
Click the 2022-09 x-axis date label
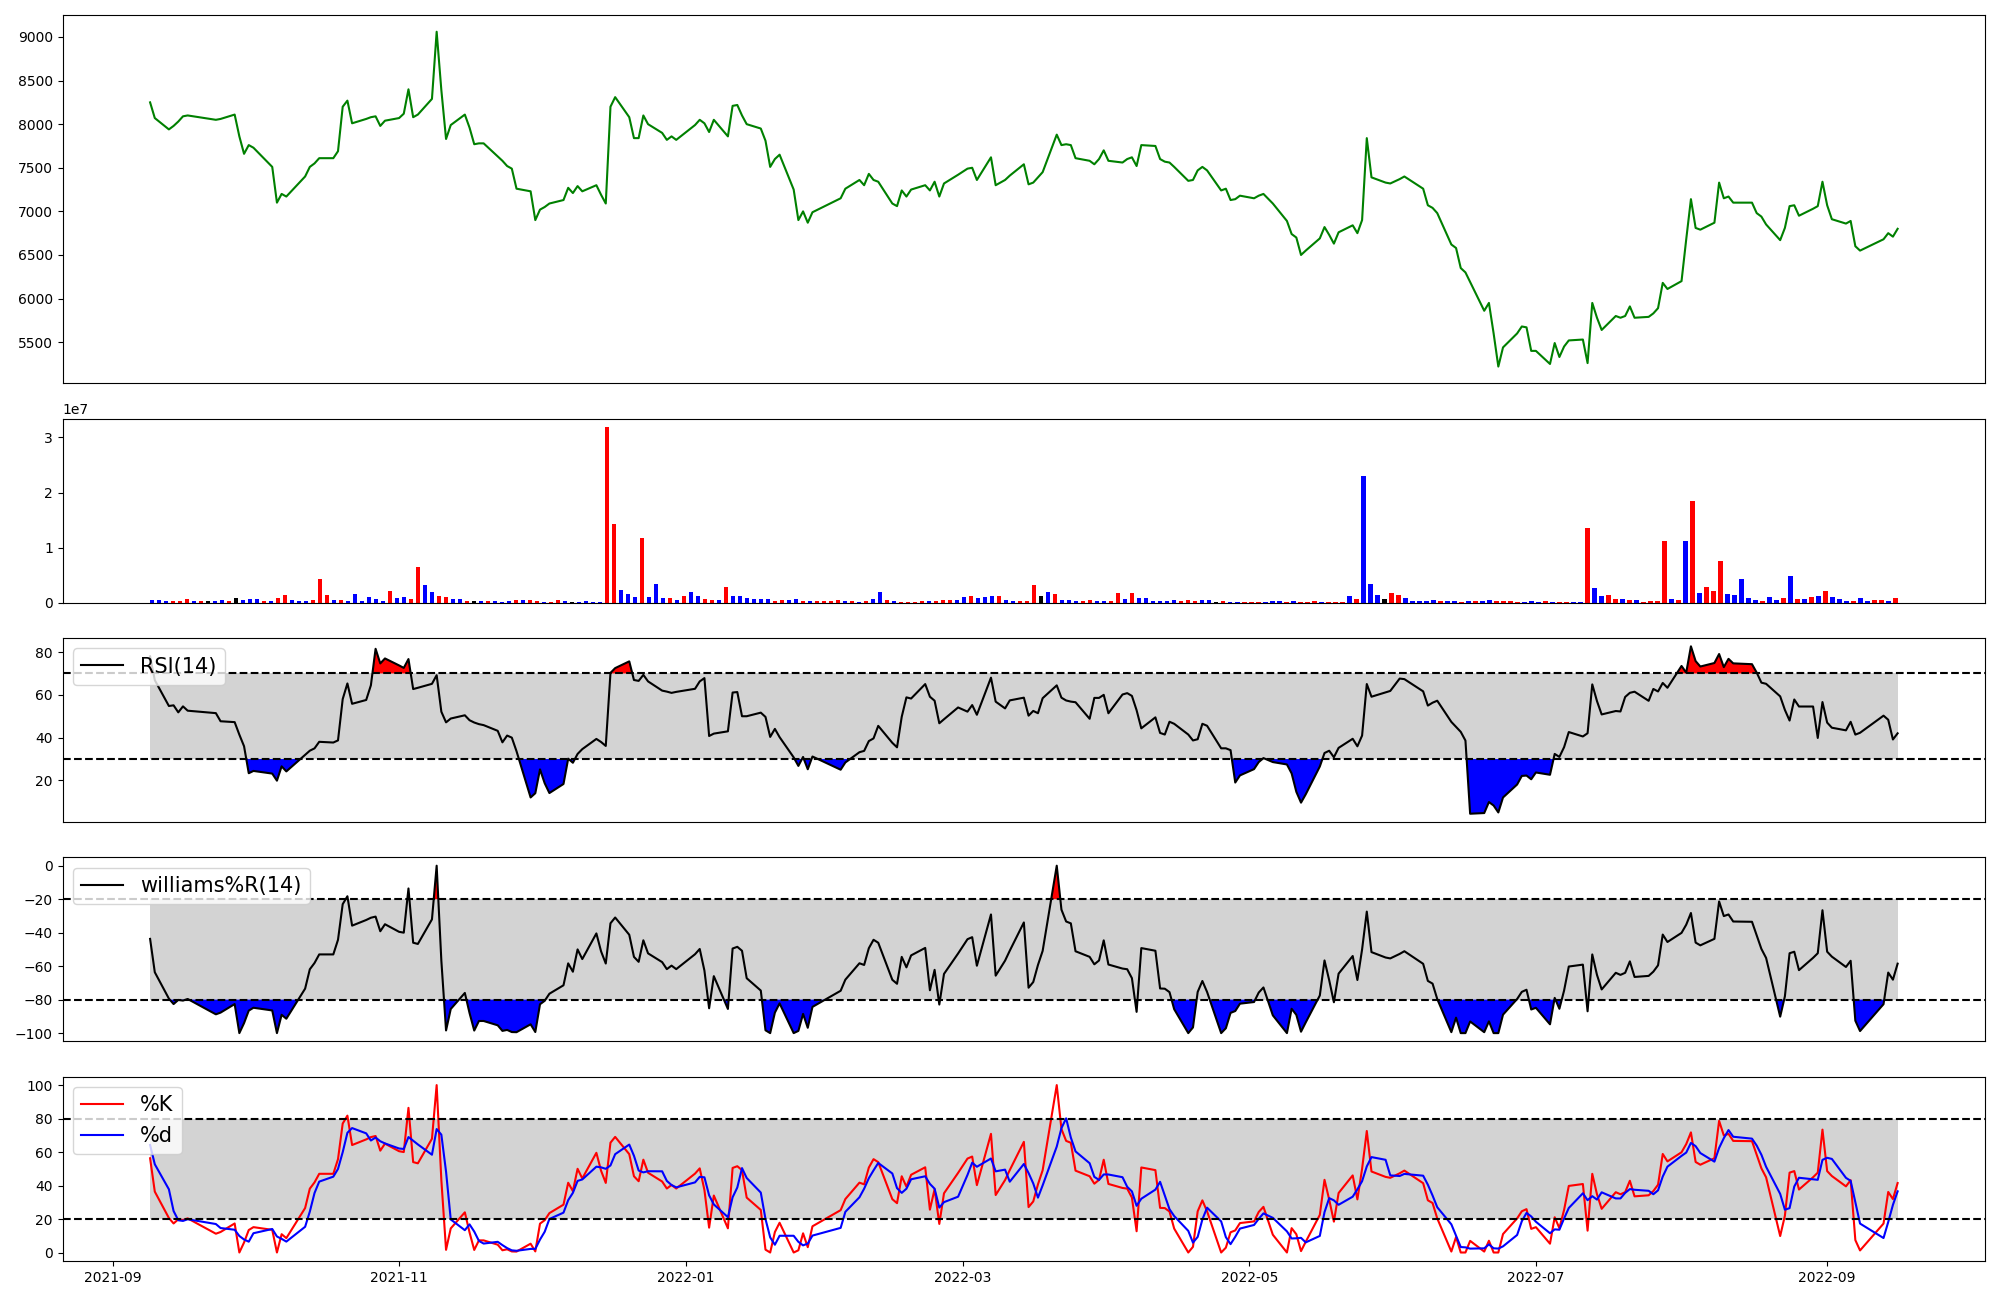(x=1826, y=1277)
